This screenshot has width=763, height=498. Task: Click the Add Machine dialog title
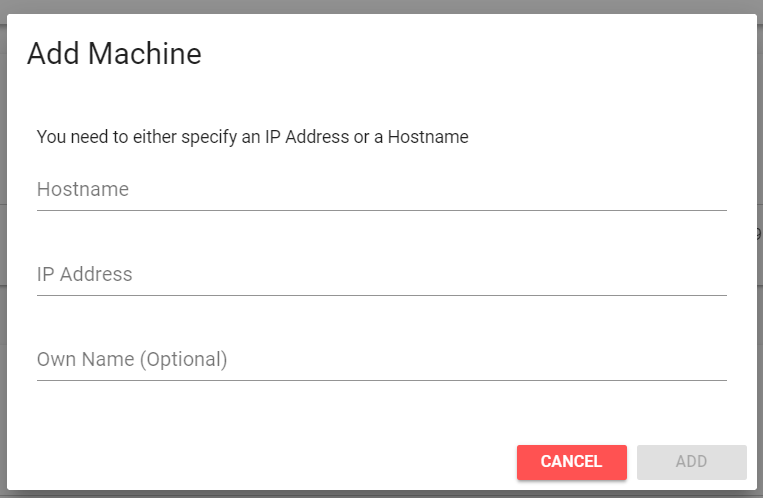[114, 54]
